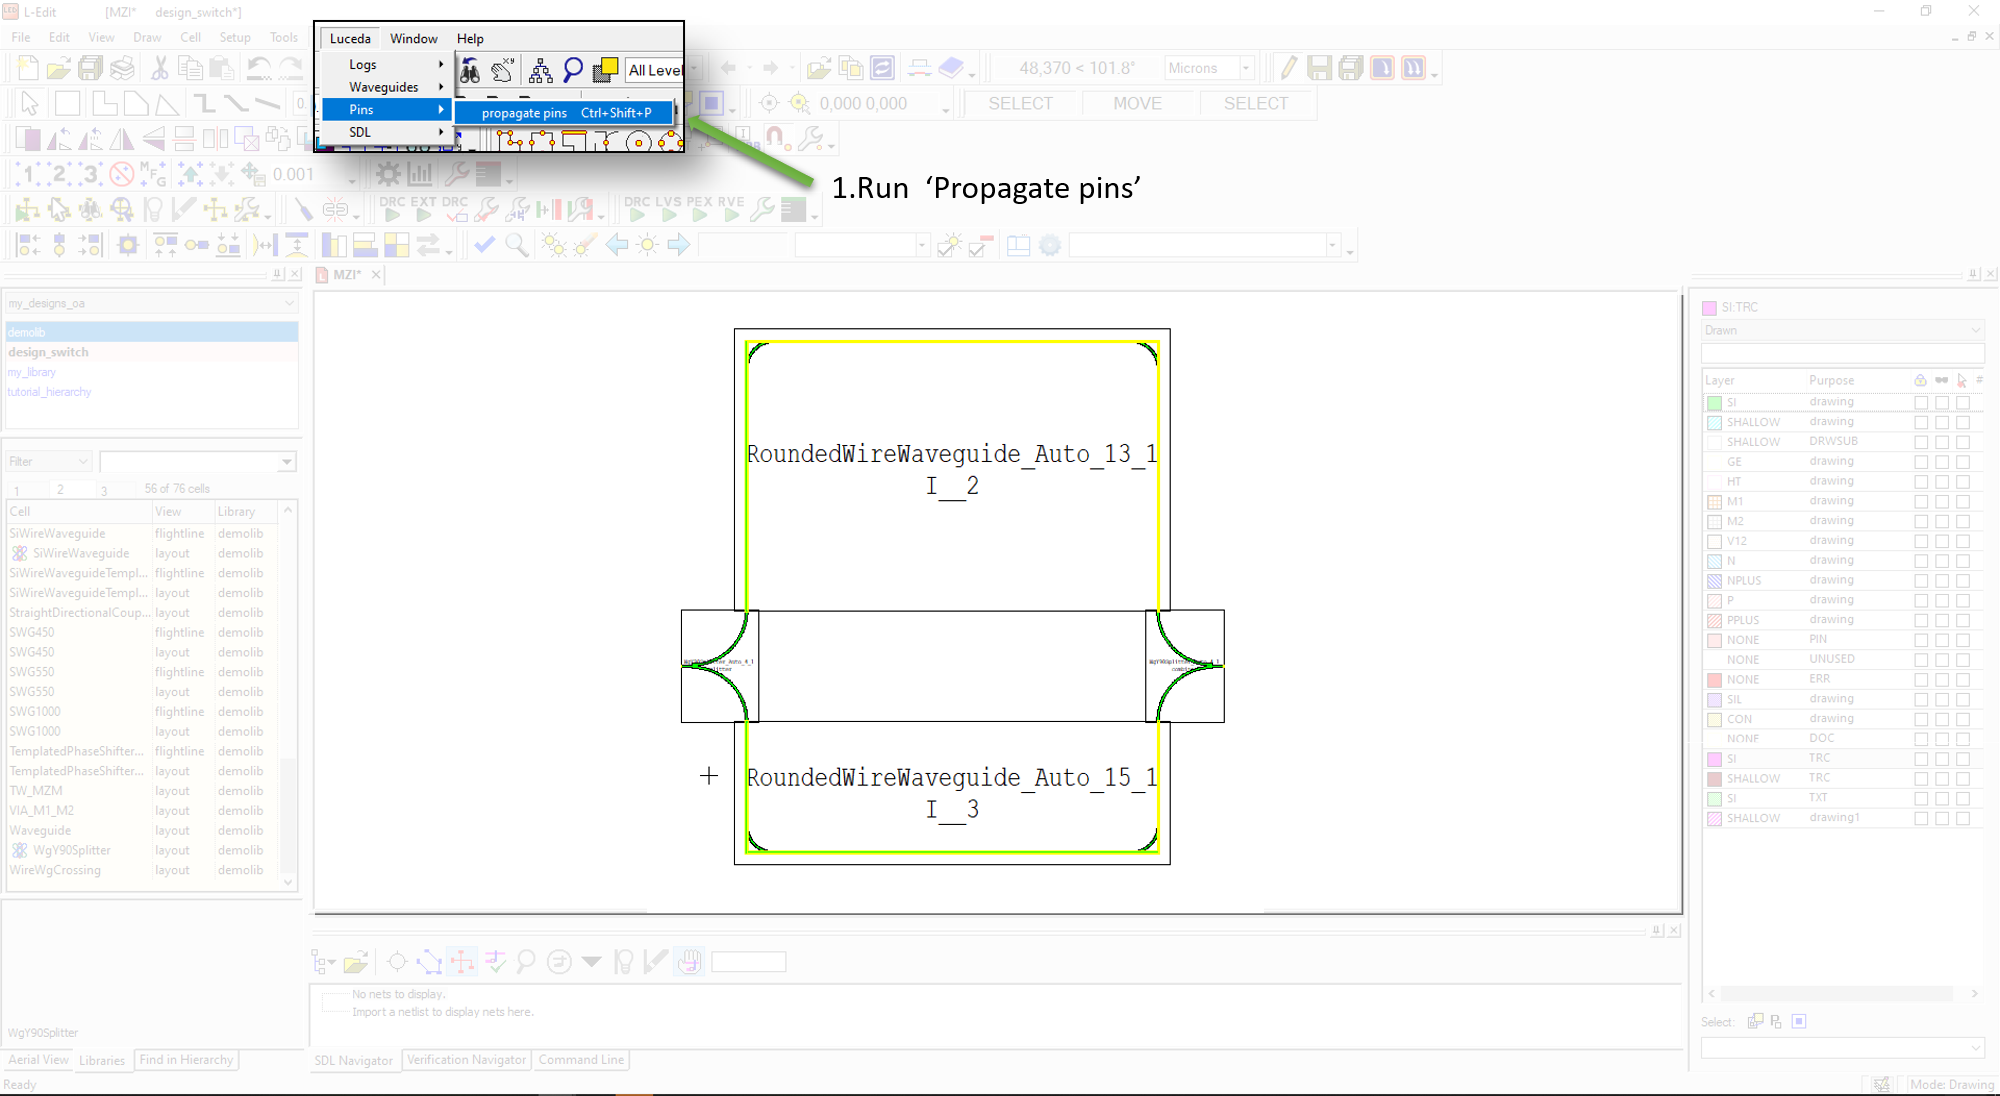Click the hierarchy tree icon
This screenshot has width=2000, height=1096.
pyautogui.click(x=540, y=70)
